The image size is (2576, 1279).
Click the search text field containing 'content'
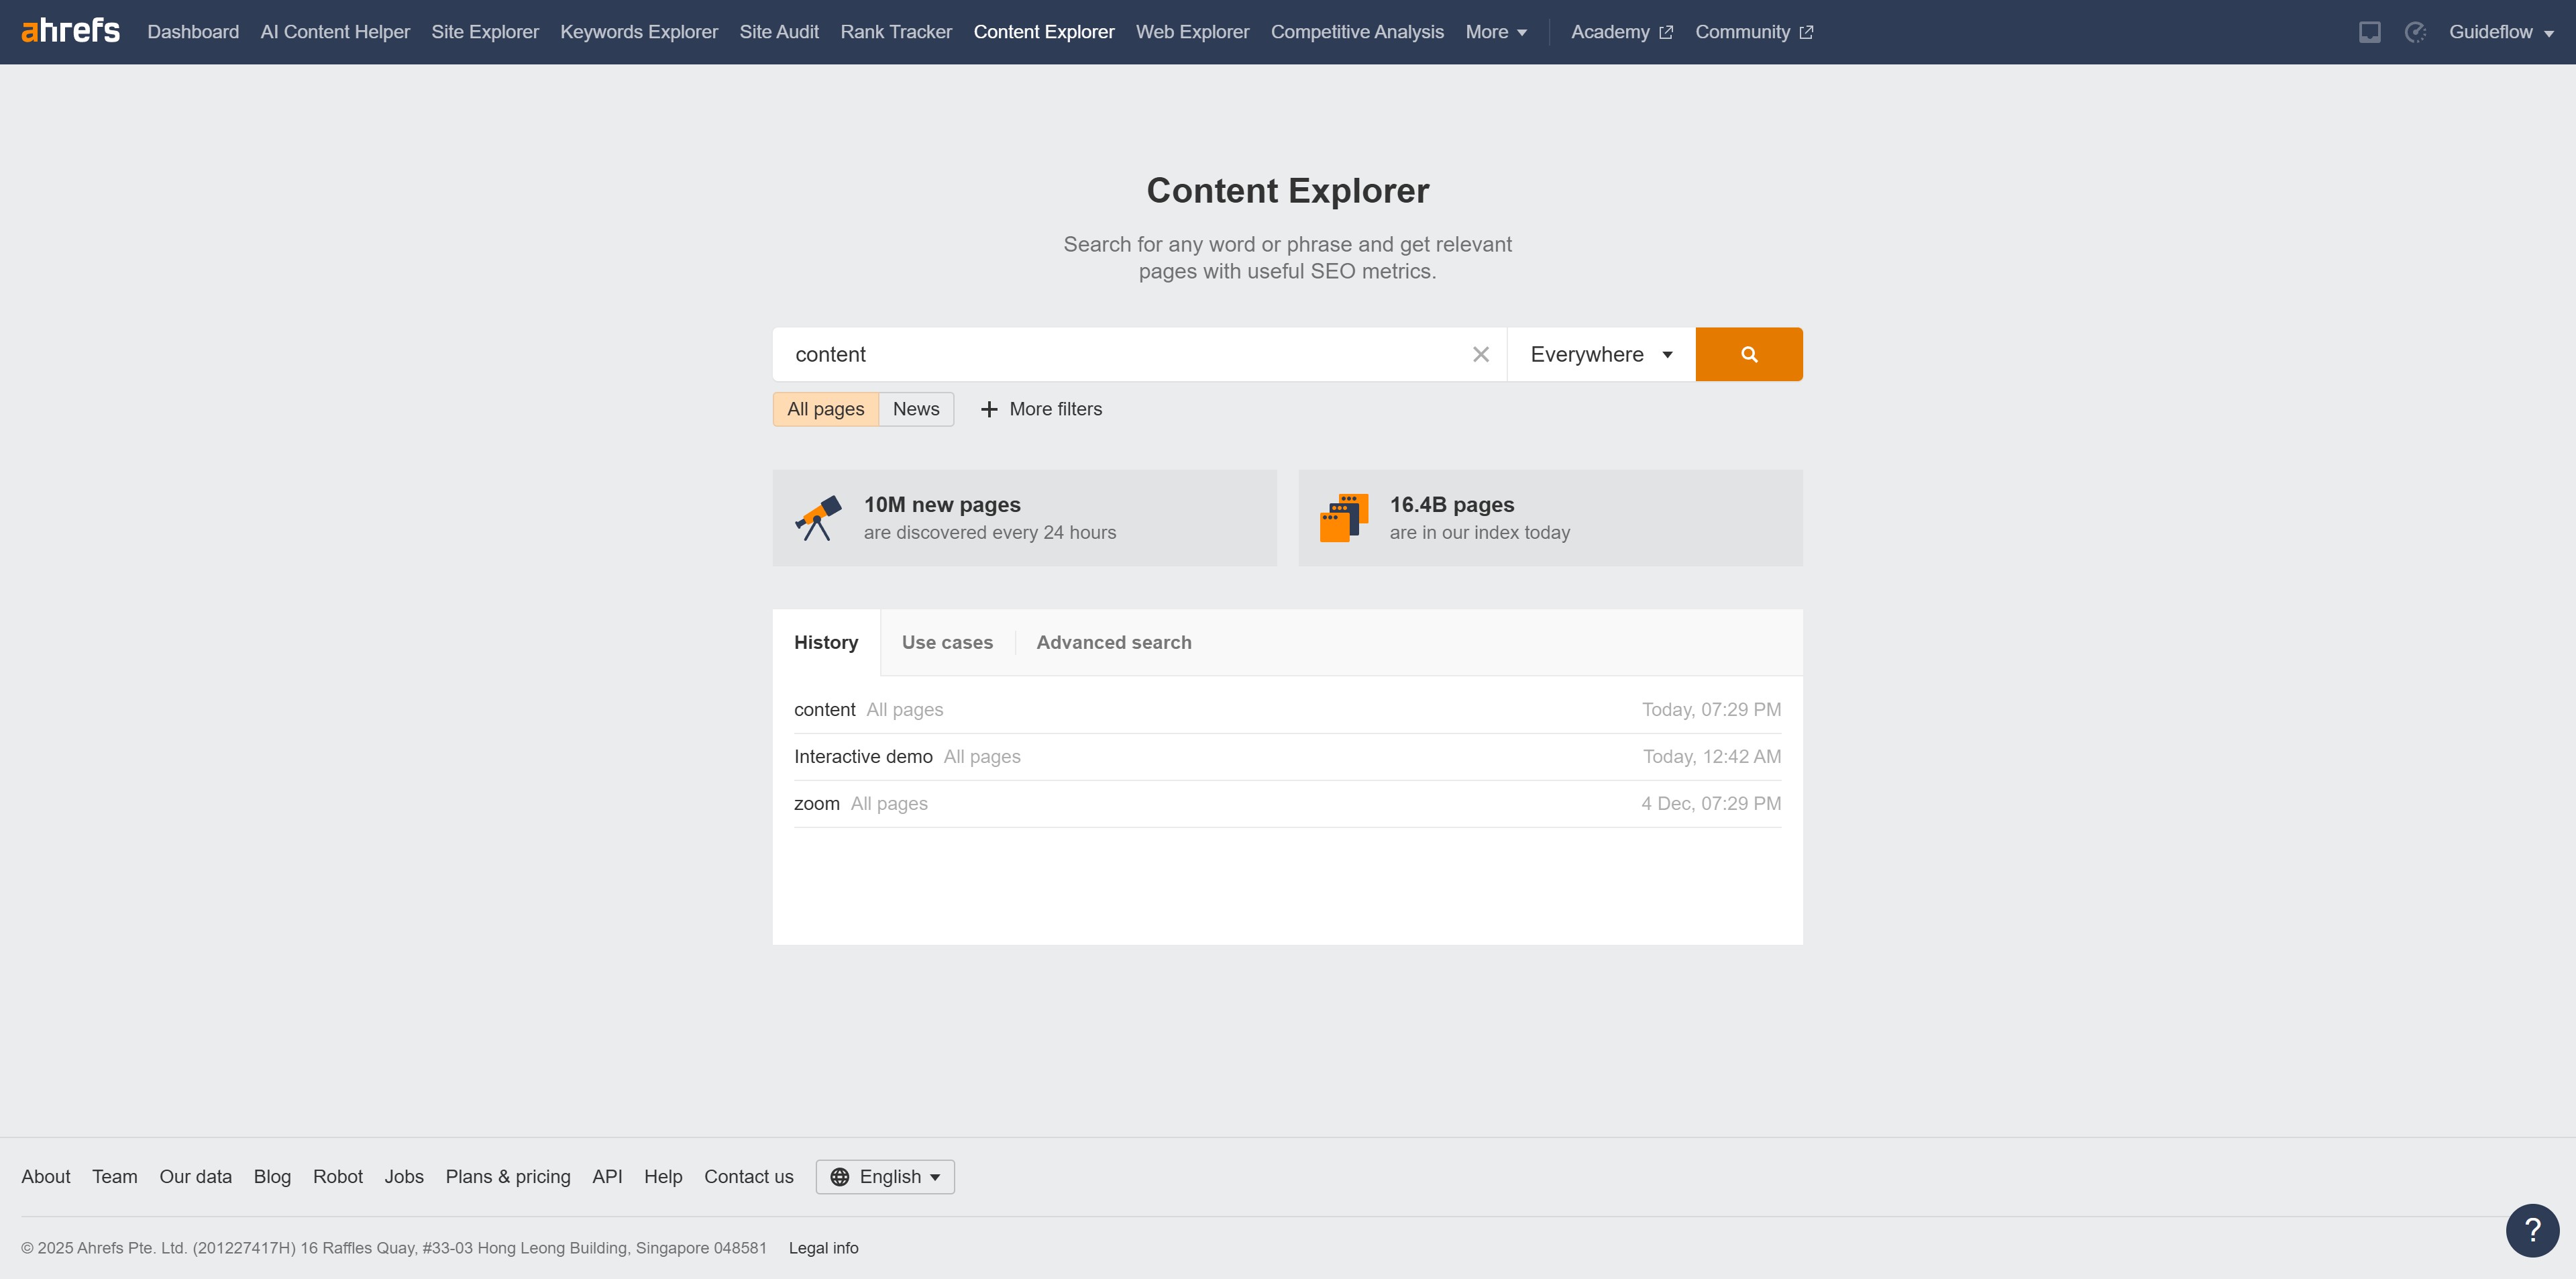coord(1120,354)
